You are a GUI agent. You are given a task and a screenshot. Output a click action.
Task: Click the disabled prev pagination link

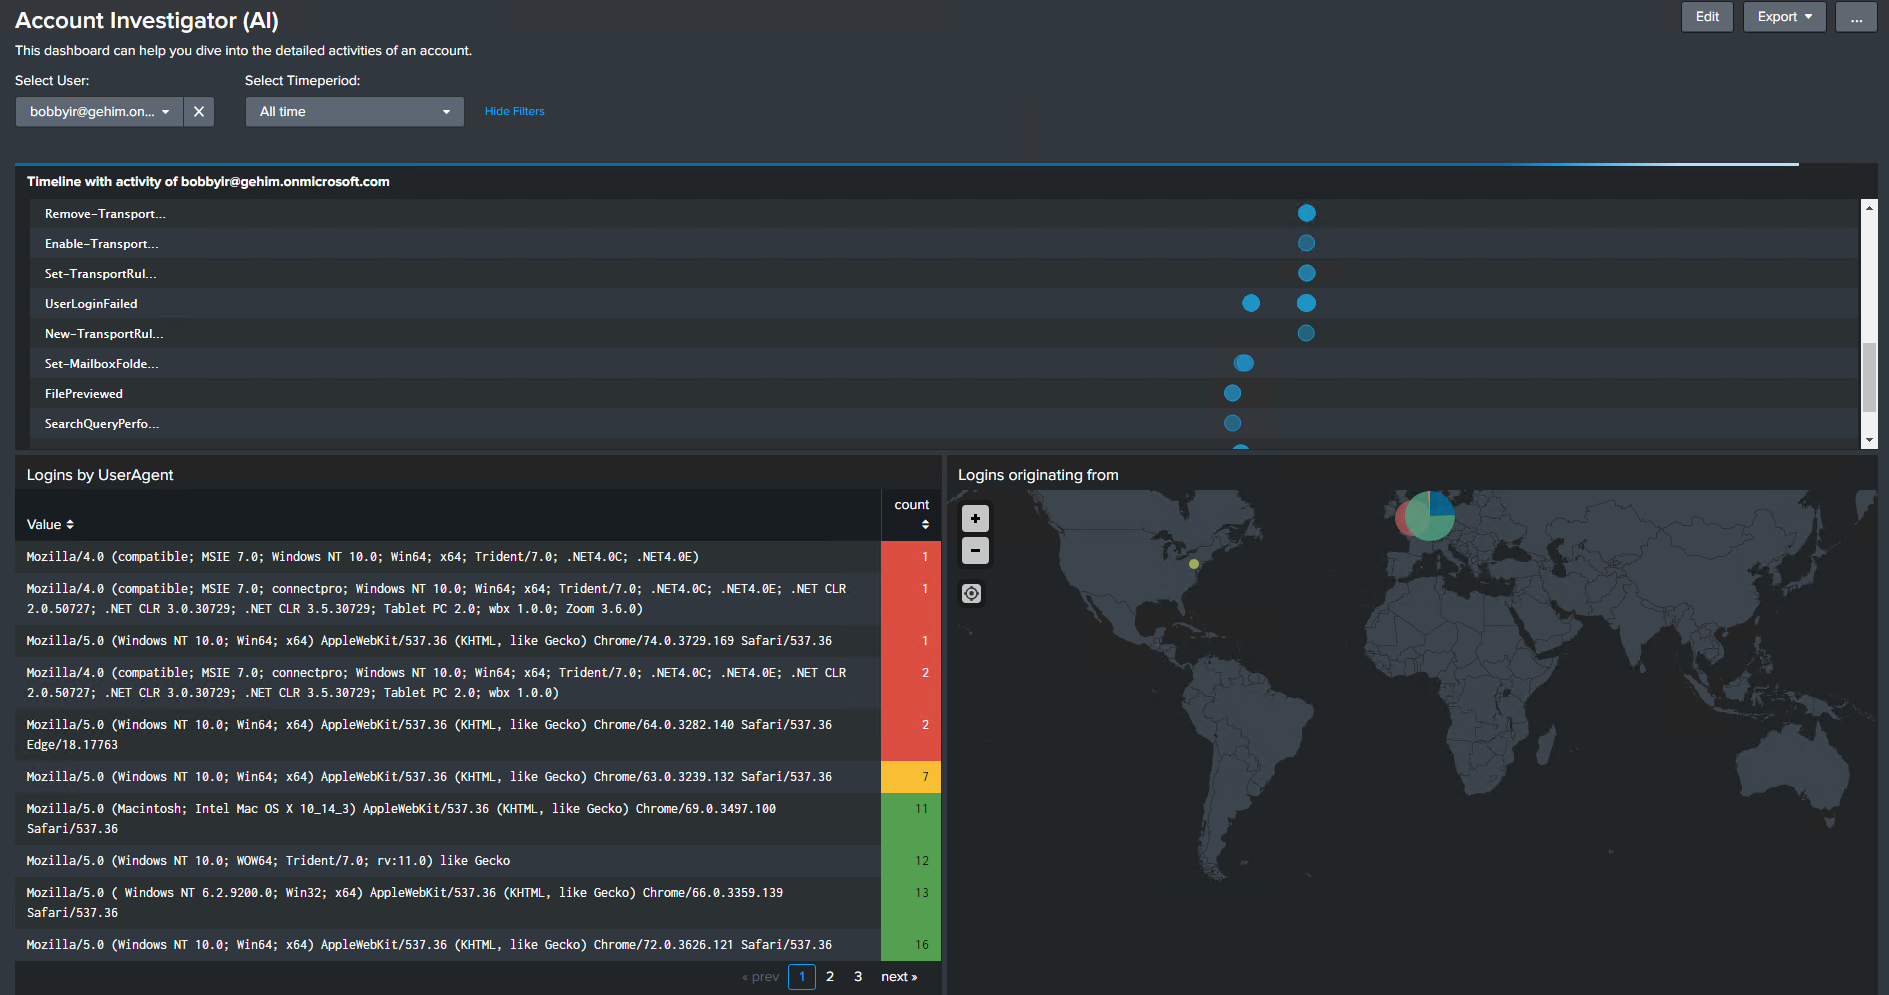(x=760, y=977)
